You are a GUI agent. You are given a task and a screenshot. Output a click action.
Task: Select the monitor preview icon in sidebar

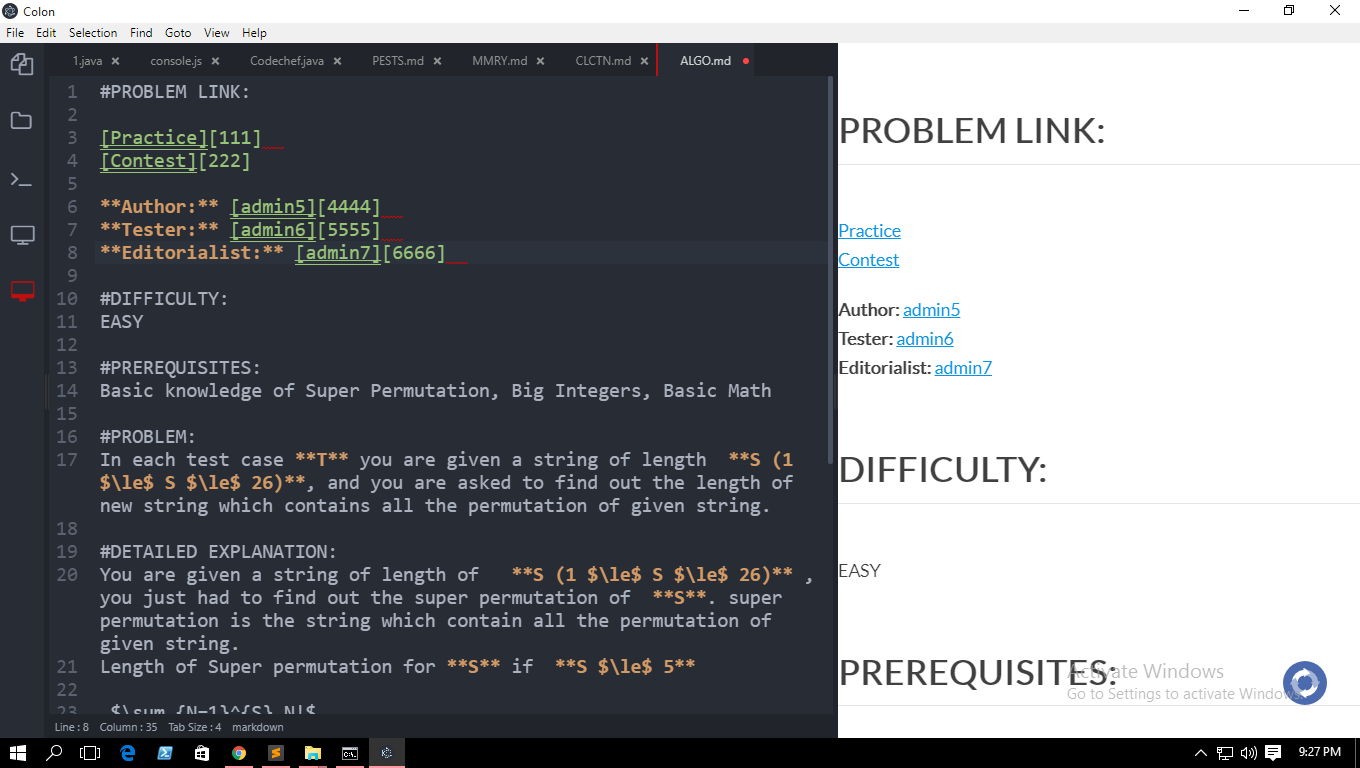(x=22, y=234)
